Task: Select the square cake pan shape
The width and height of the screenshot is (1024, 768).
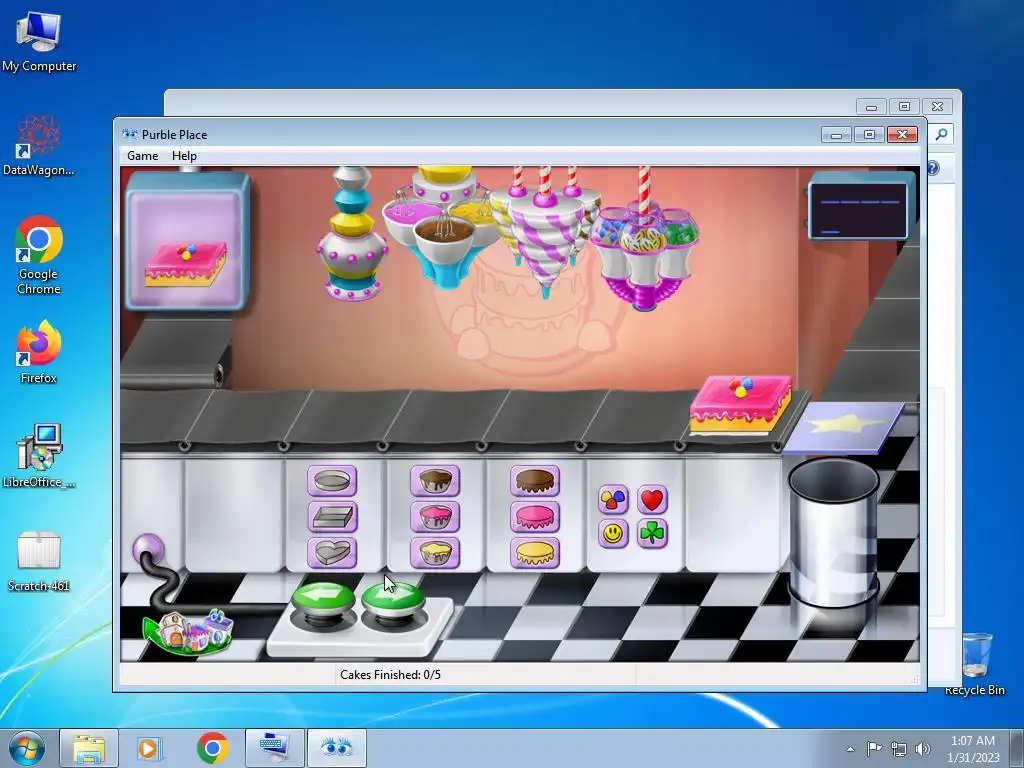Action: click(x=332, y=517)
